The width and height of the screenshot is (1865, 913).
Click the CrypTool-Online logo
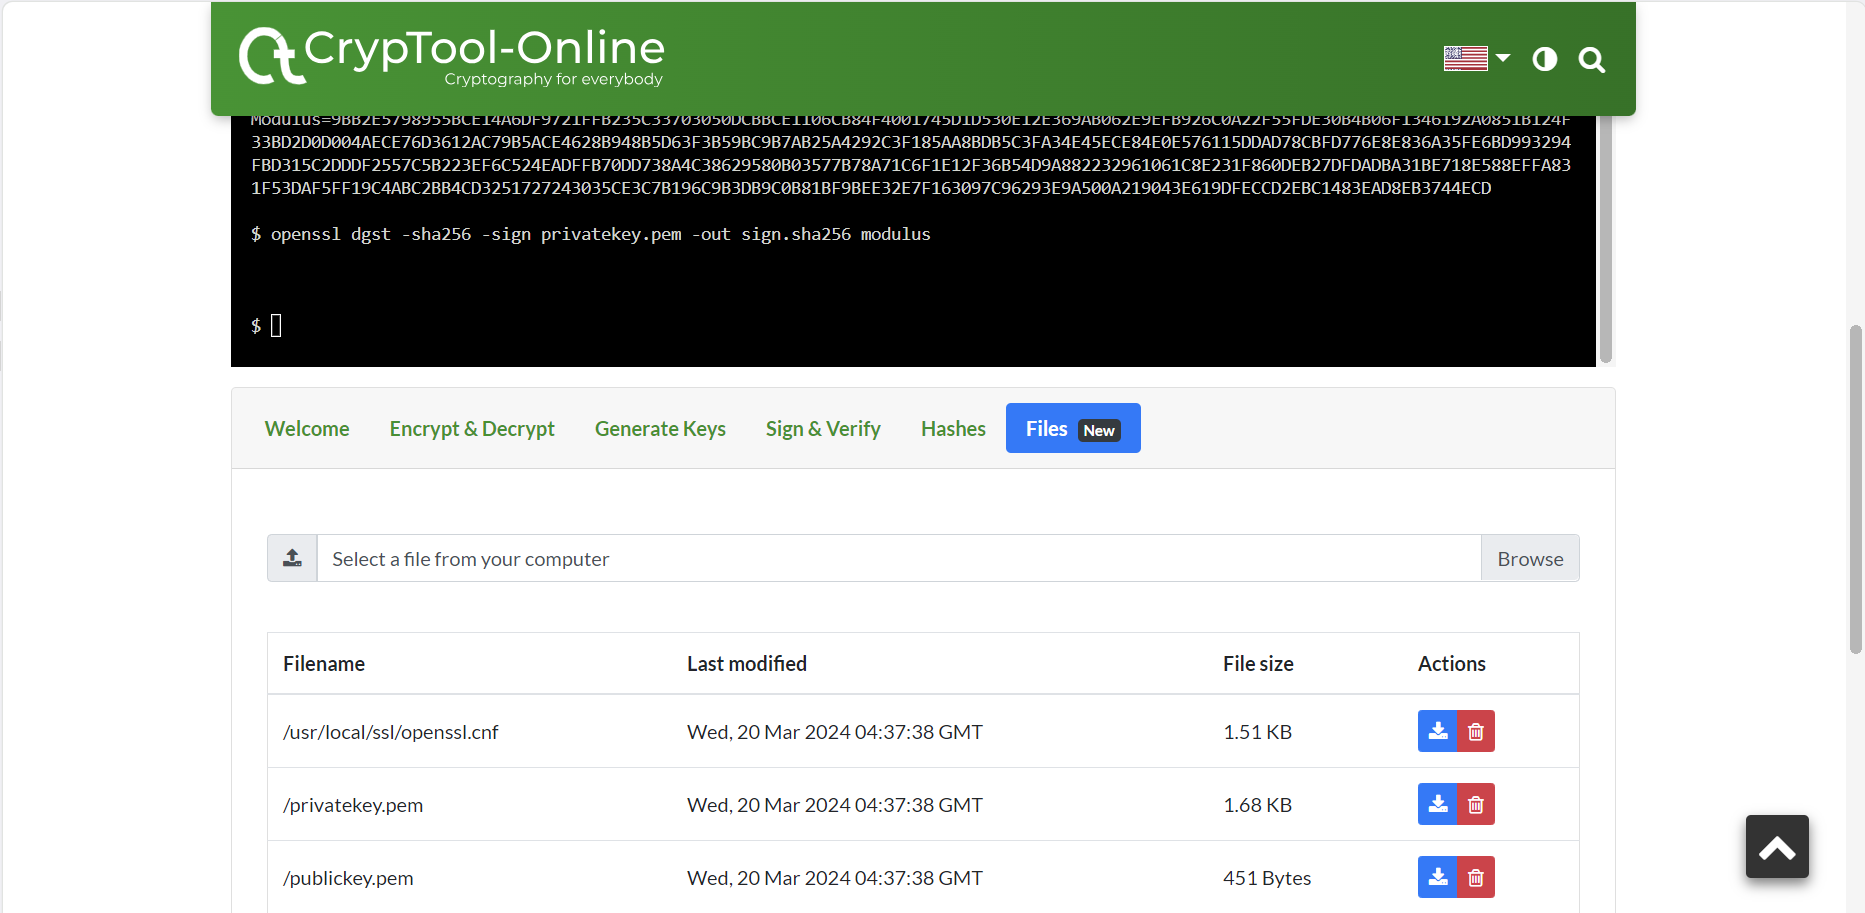coord(452,56)
